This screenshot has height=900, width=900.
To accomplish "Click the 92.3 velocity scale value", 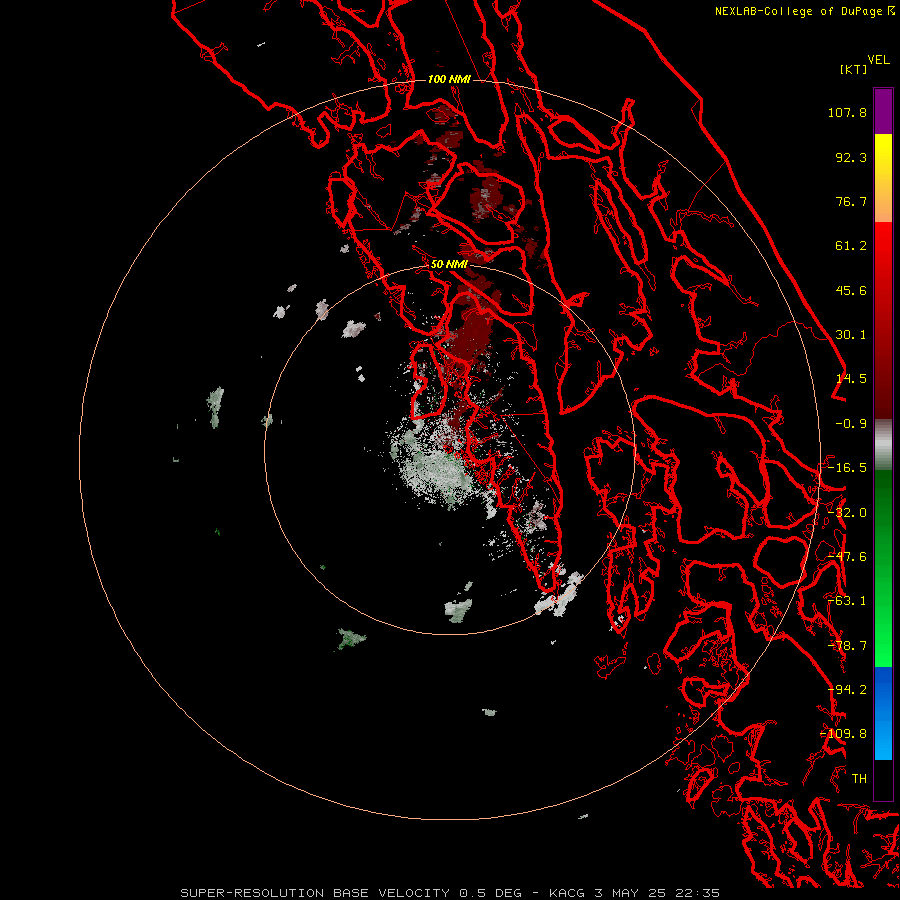I will pyautogui.click(x=851, y=157).
